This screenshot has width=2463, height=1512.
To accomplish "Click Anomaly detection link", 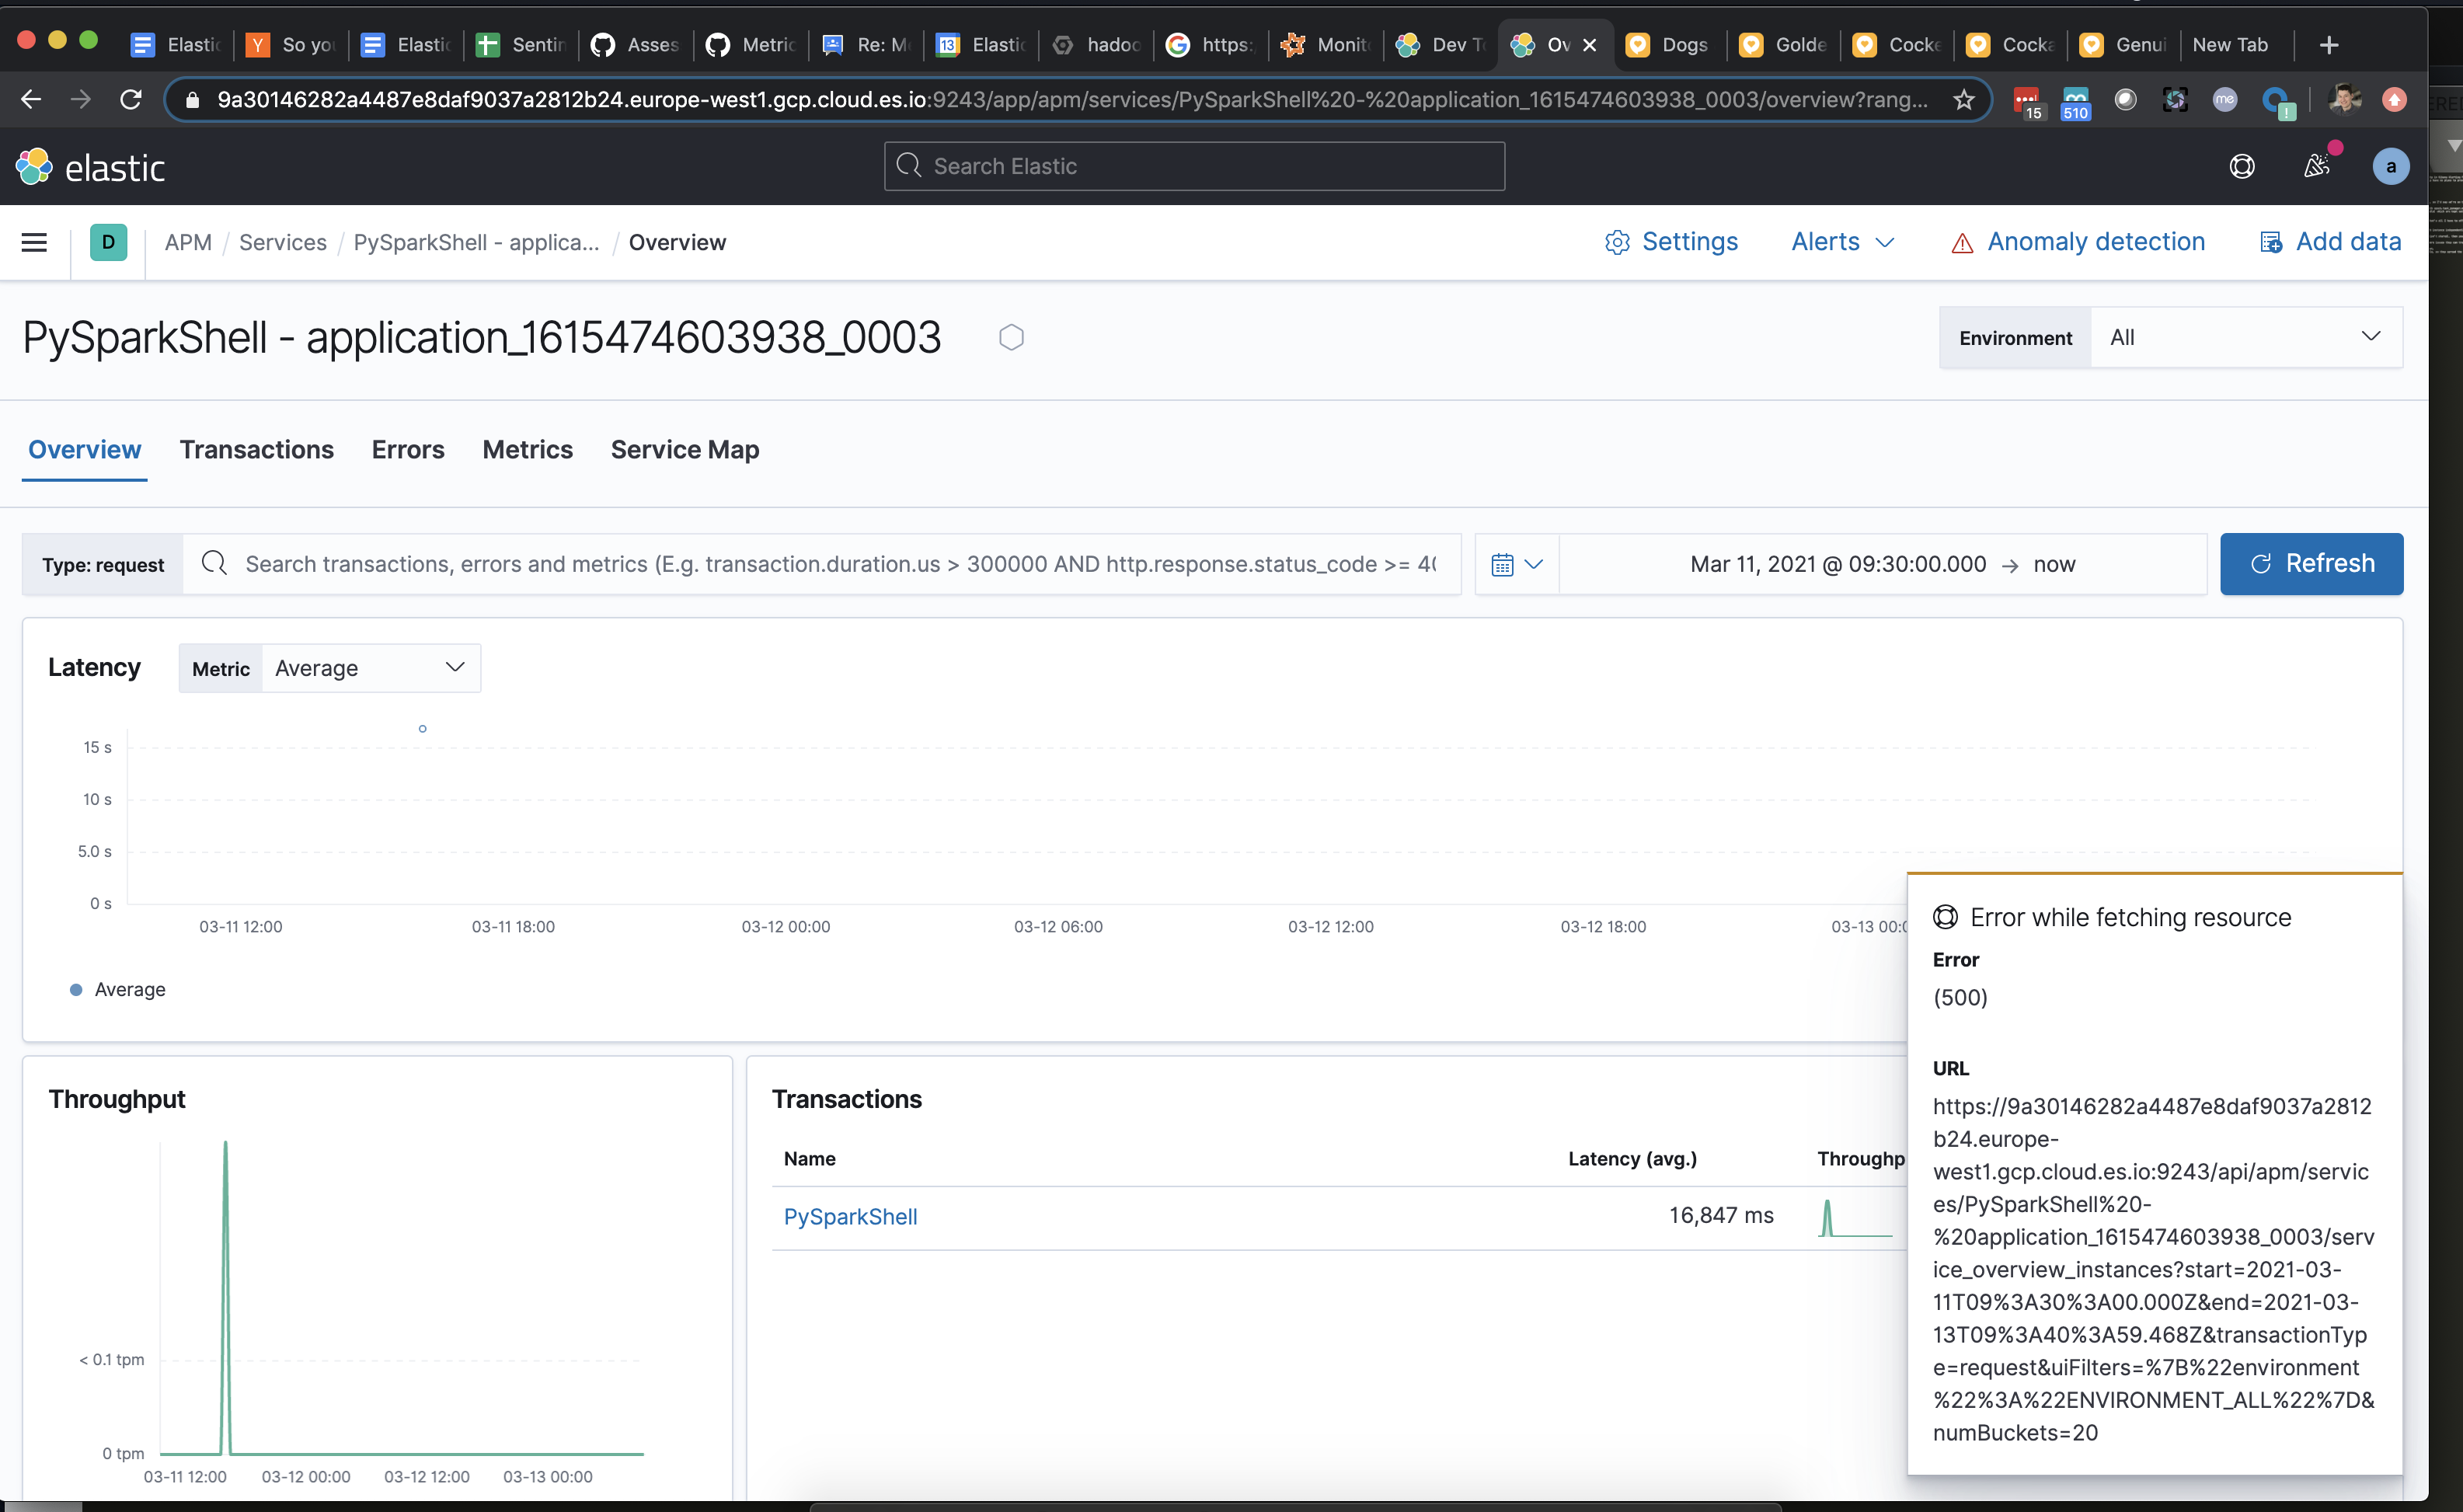I will point(2096,242).
